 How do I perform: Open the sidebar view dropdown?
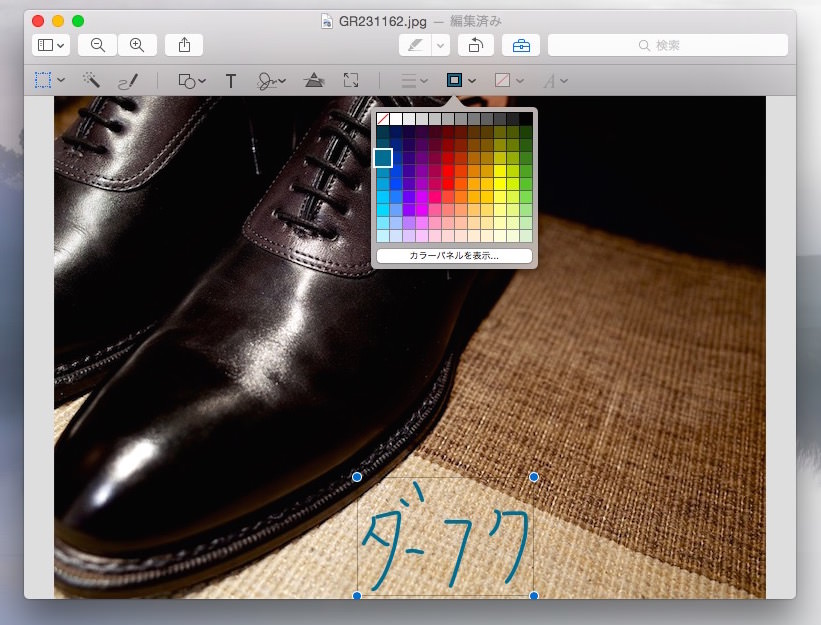[x=51, y=46]
